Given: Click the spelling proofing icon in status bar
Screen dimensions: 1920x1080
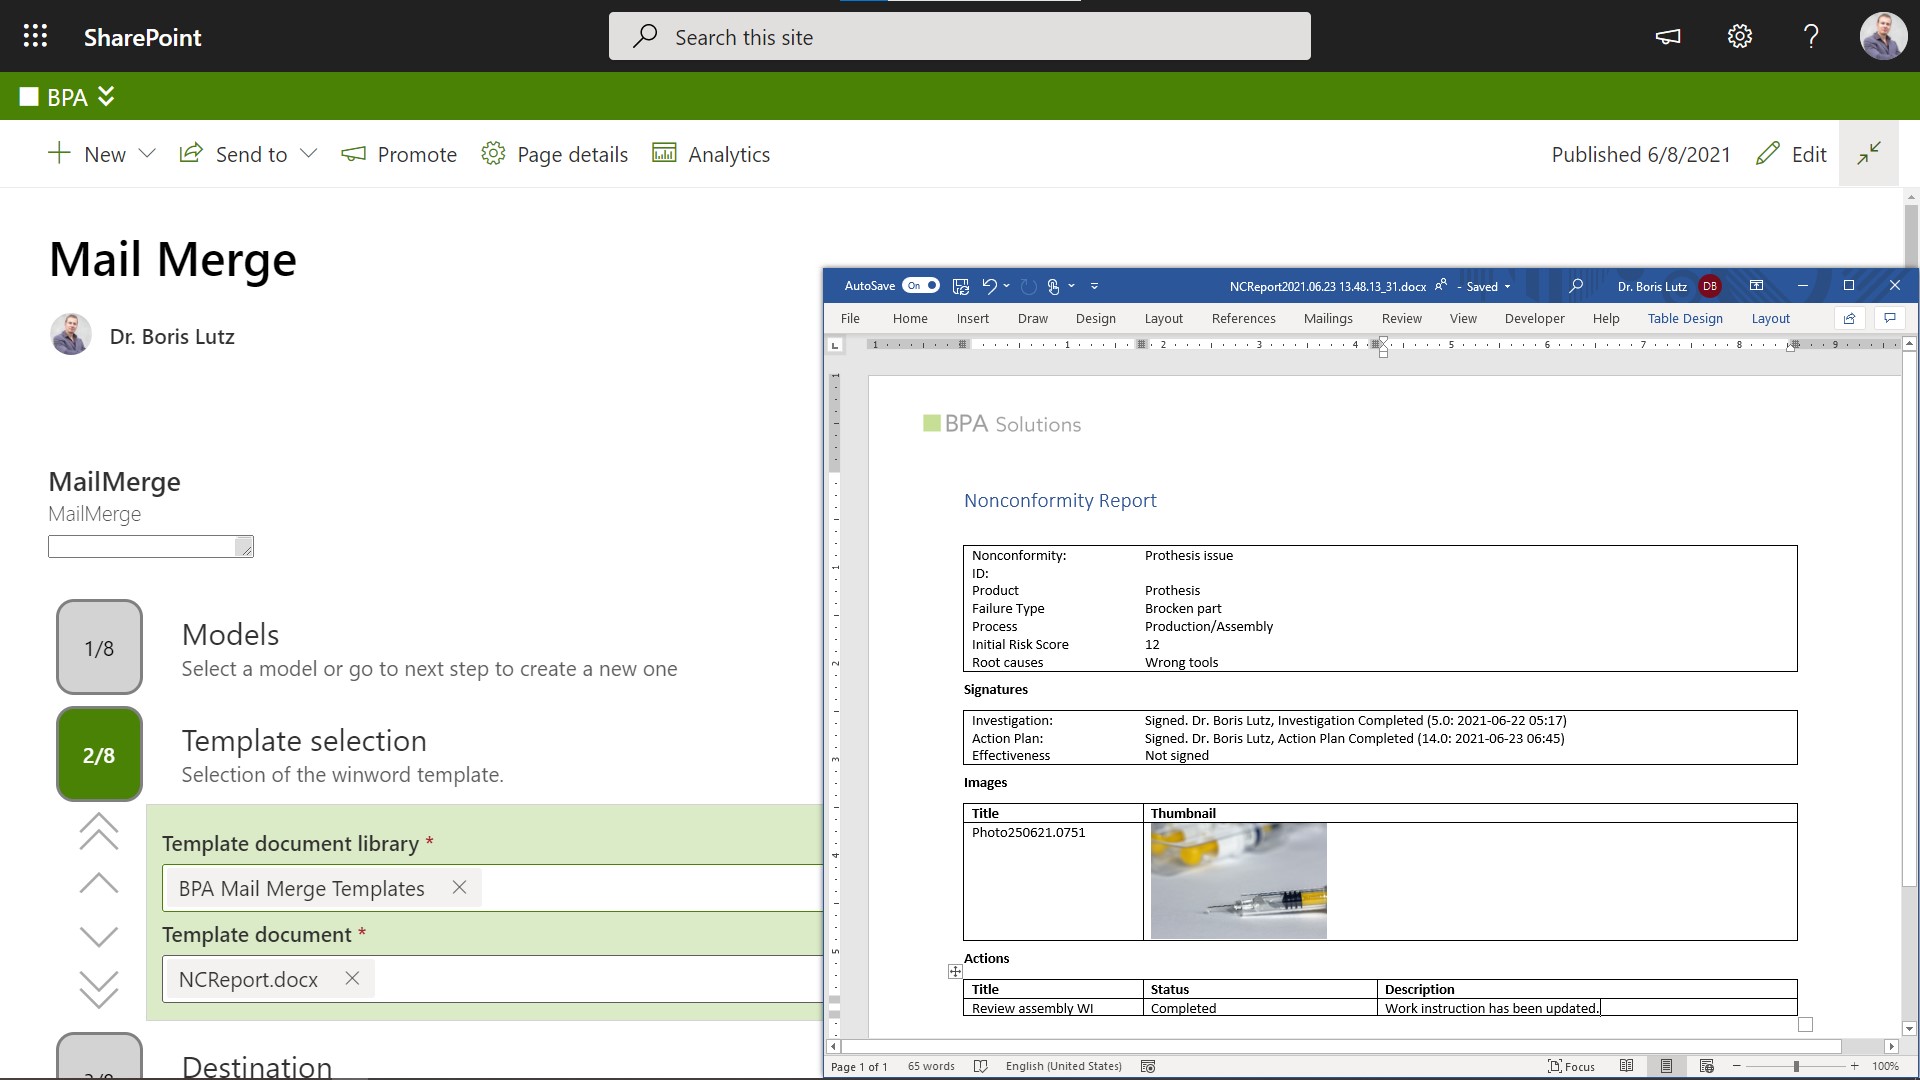Looking at the screenshot, I should point(981,1066).
